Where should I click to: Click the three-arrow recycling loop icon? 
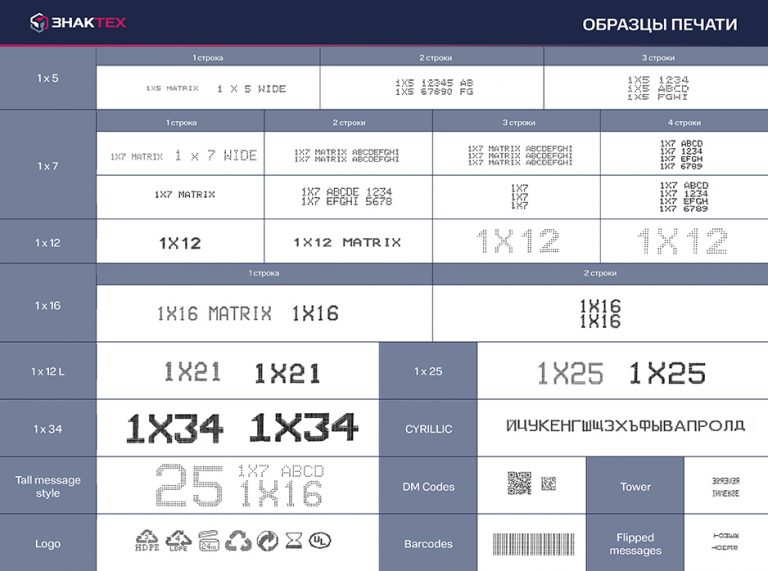click(x=238, y=541)
